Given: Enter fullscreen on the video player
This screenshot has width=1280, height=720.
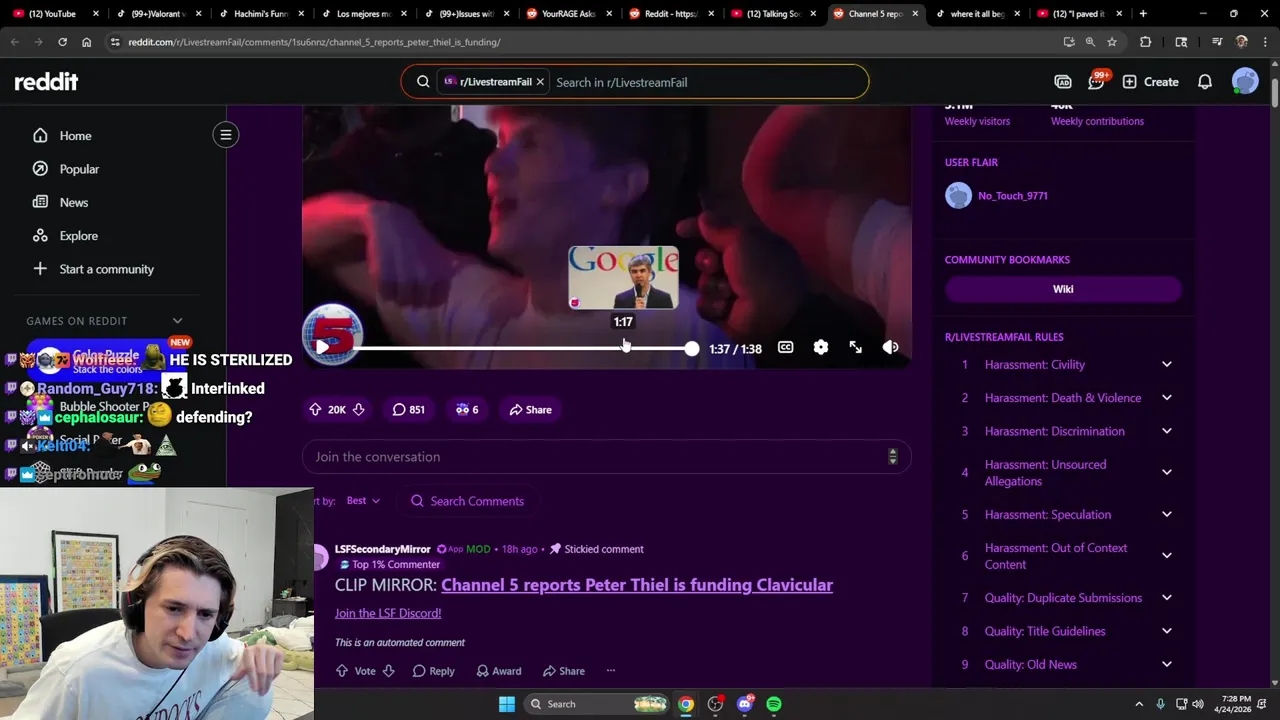Looking at the screenshot, I should 856,347.
